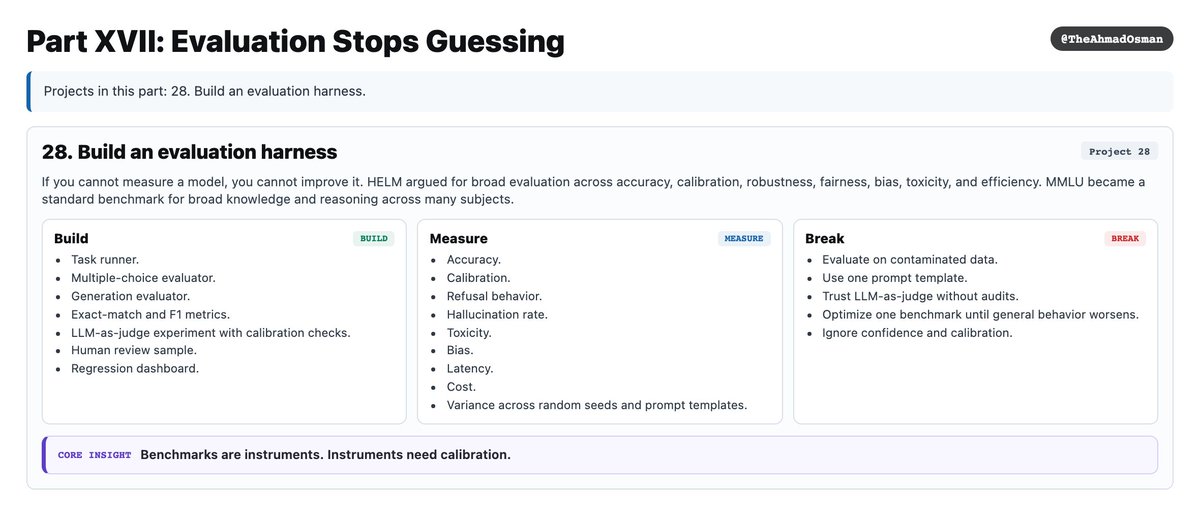Image resolution: width=1200 pixels, height=514 pixels.
Task: Click the Project 28 badge
Action: pos(1119,152)
